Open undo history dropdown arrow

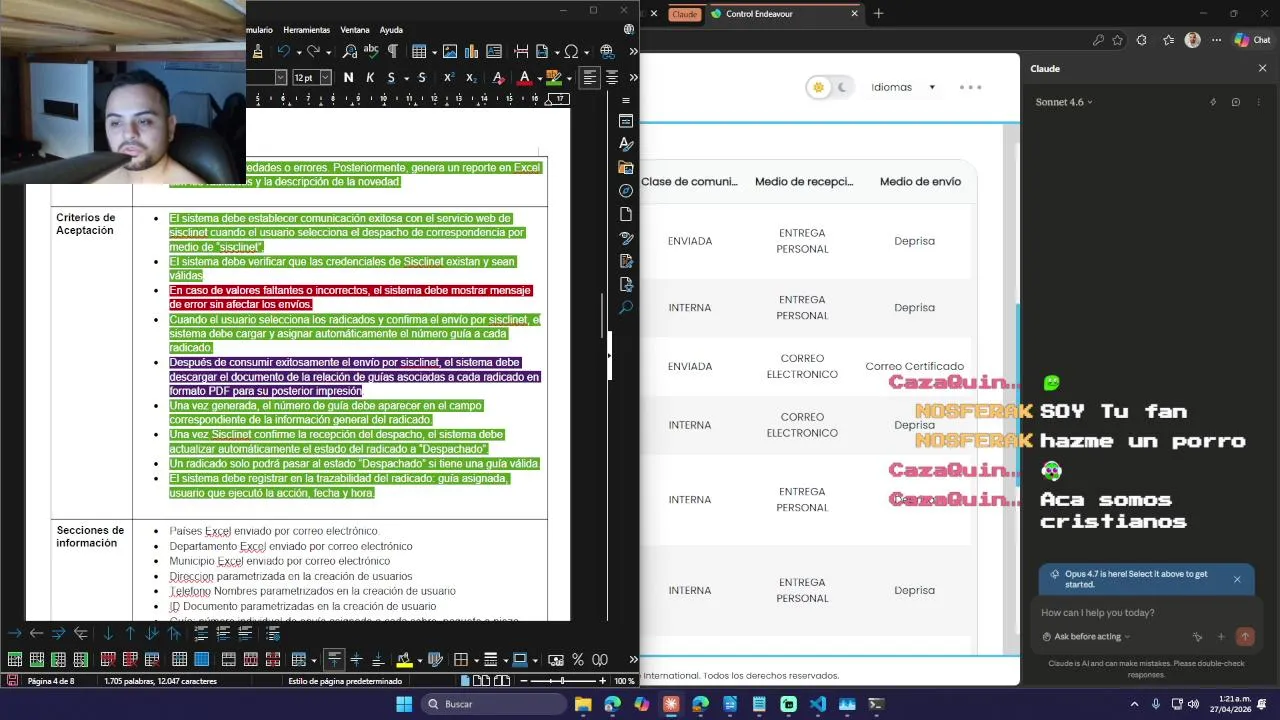click(298, 52)
